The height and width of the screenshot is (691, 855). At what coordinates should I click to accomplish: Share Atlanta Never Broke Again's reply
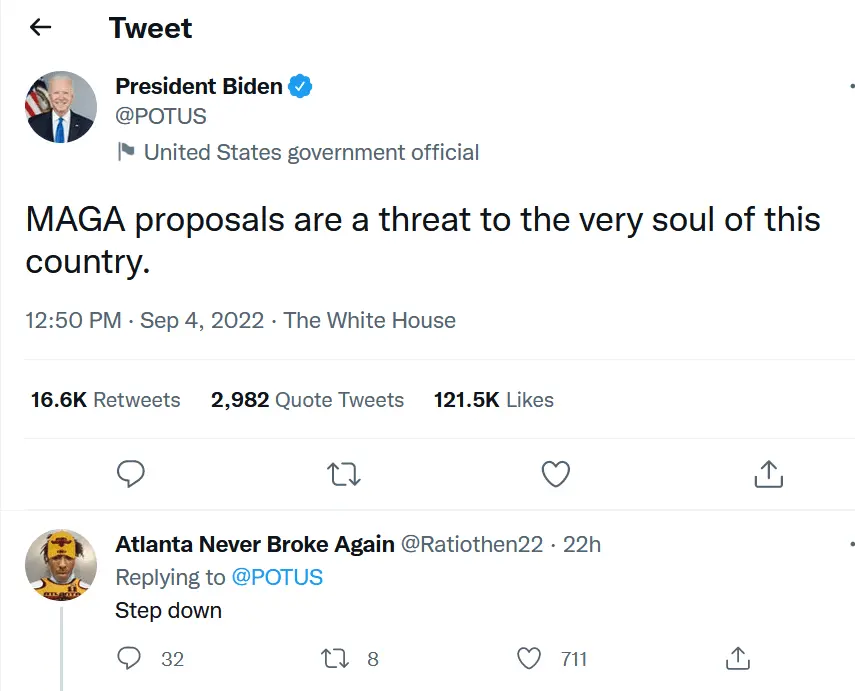(737, 658)
